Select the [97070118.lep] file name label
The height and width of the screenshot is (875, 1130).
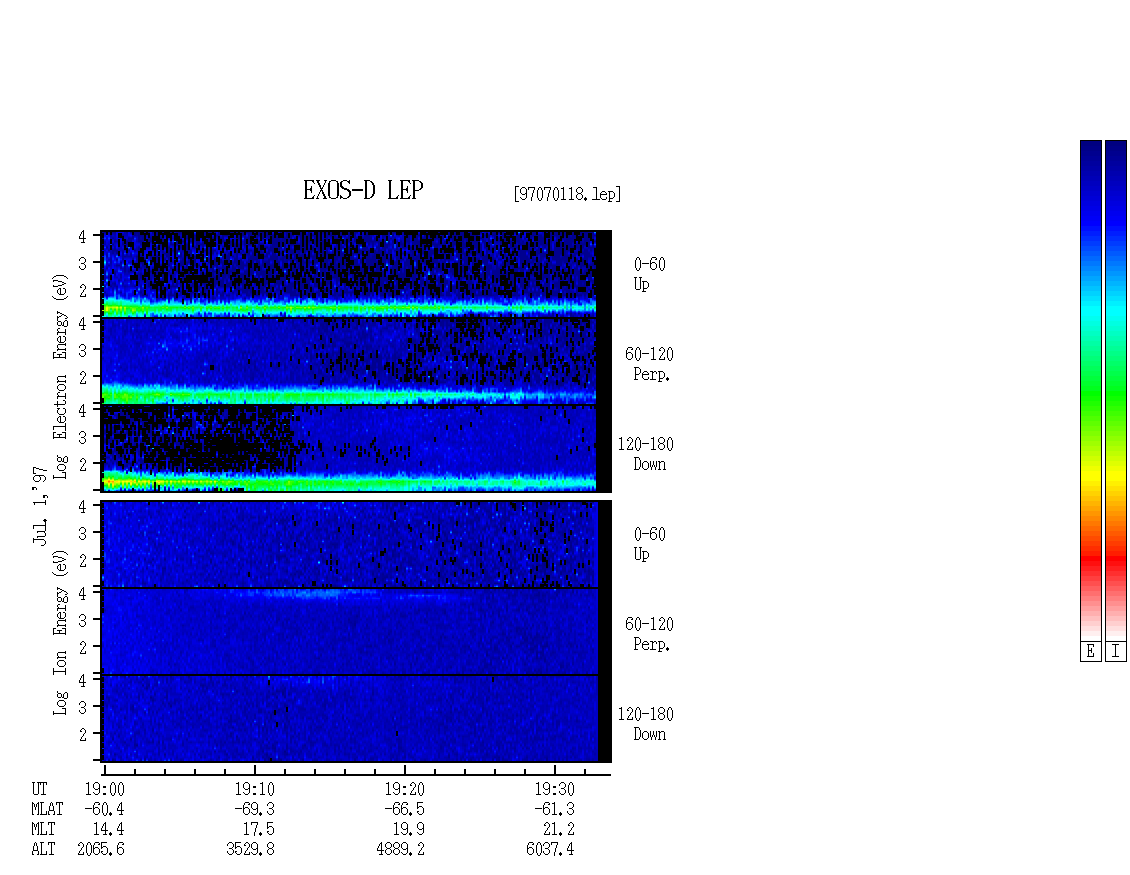click(x=567, y=194)
